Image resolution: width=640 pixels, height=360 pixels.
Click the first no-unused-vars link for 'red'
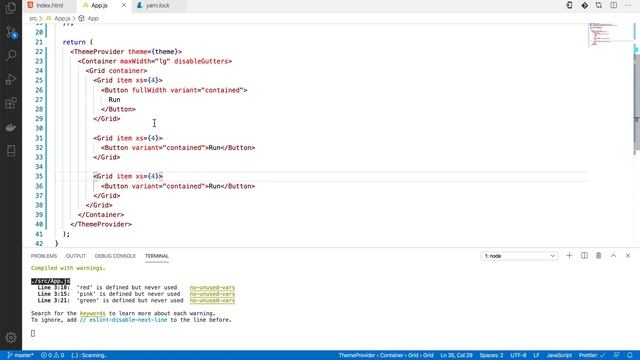212,287
